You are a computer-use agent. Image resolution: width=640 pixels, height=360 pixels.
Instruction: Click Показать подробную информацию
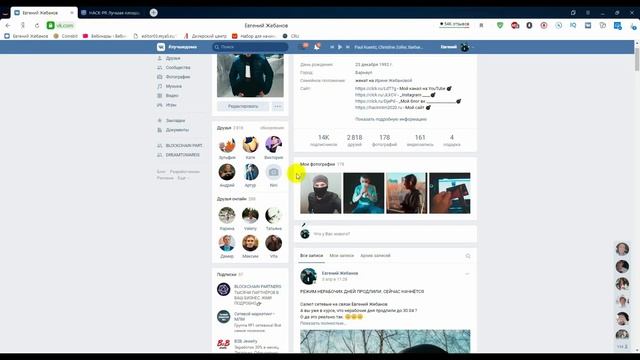pos(391,119)
